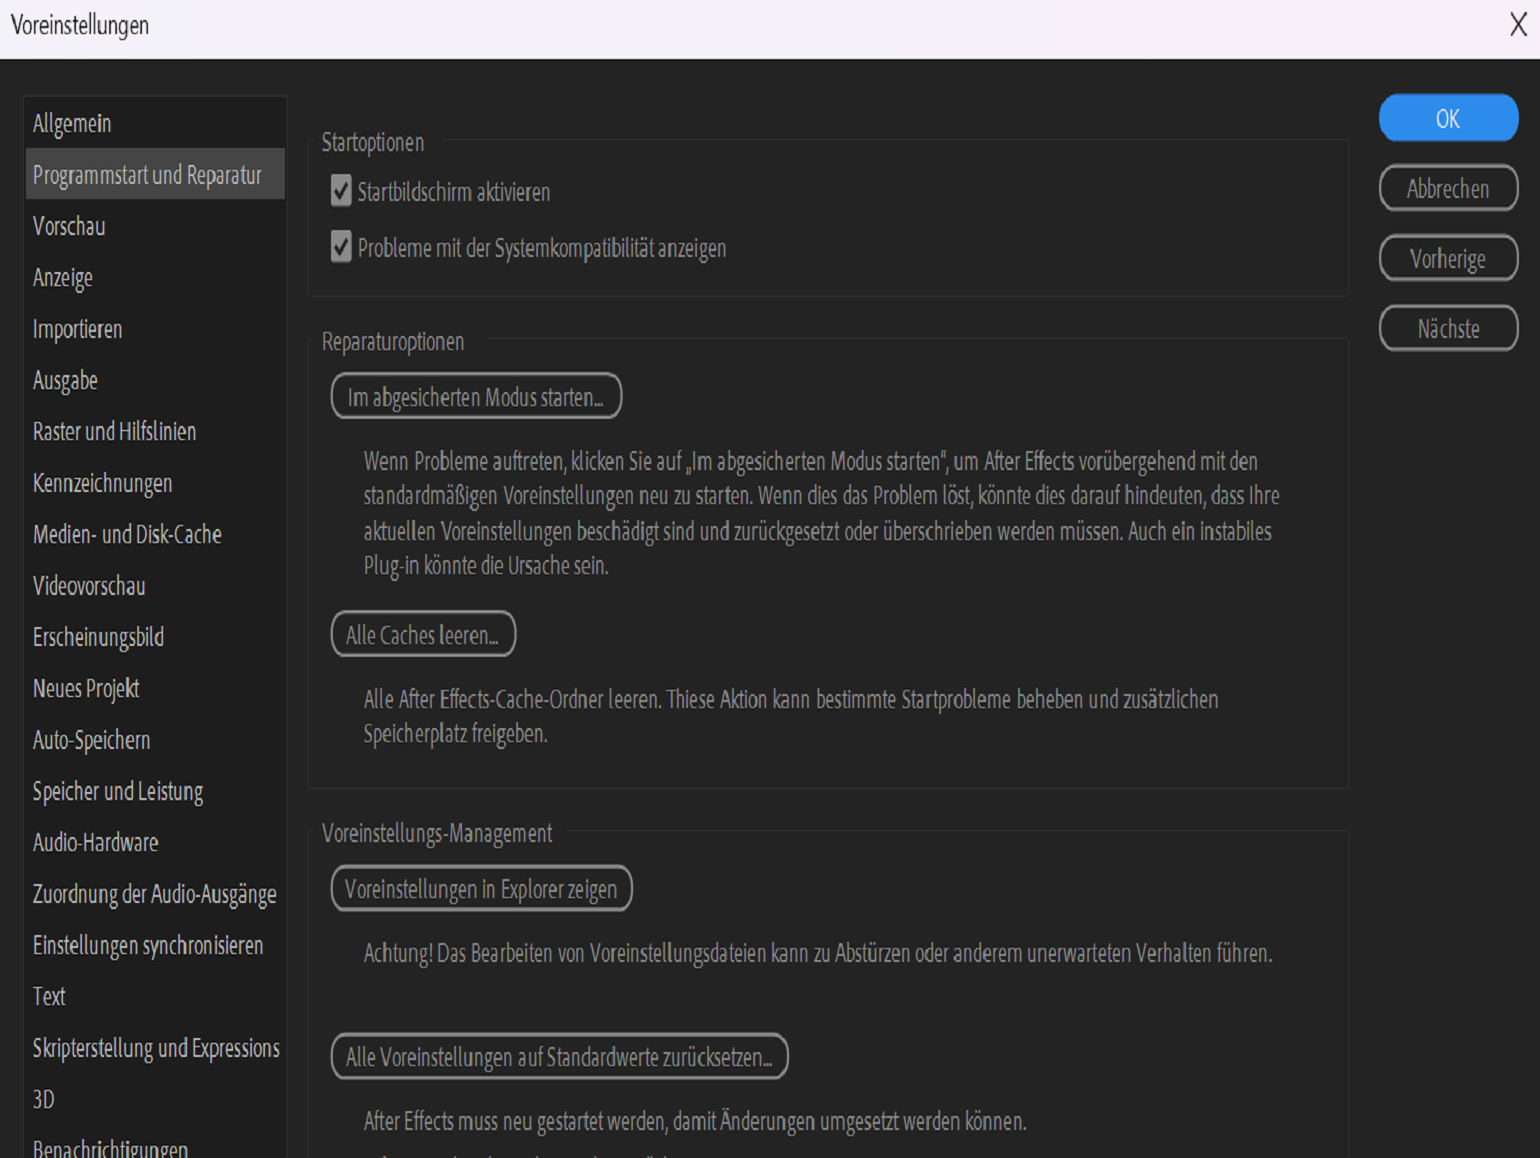
Task: Enable or disable Startbildschirm aktivieren checkbox
Action: pos(341,191)
